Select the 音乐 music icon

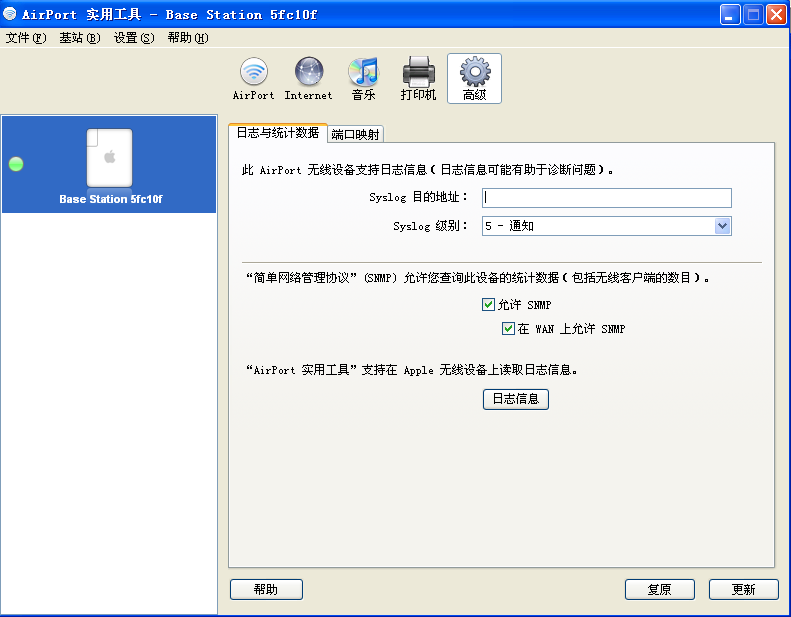363,78
